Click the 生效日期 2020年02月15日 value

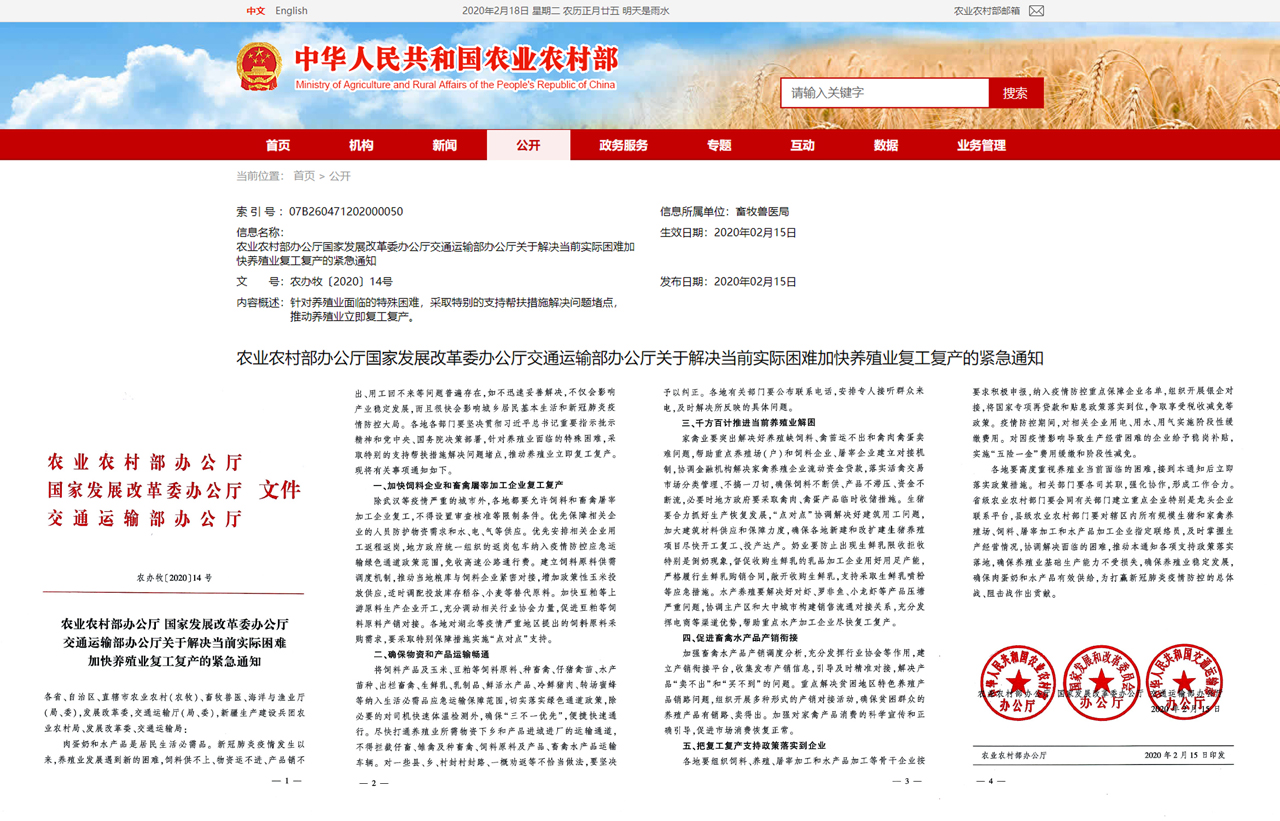click(755, 232)
